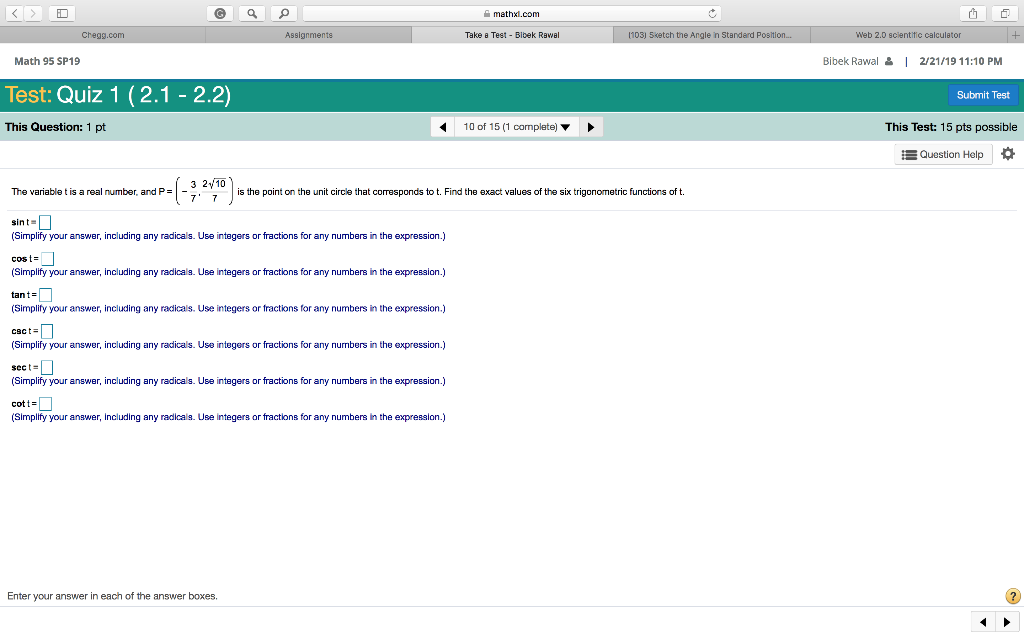Click the Bibek Rawal user name
The width and height of the screenshot is (1024, 640).
coord(850,61)
